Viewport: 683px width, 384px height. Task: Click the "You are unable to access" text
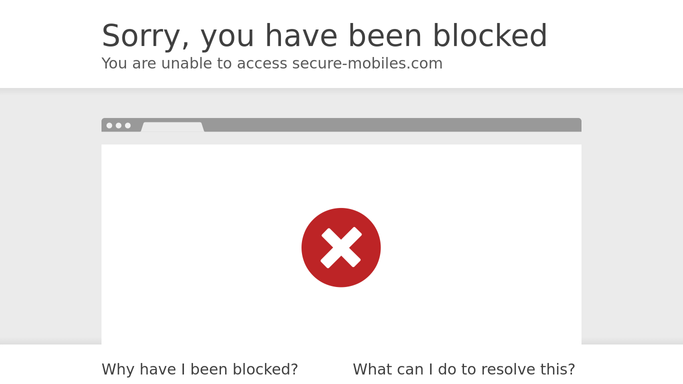tap(194, 63)
